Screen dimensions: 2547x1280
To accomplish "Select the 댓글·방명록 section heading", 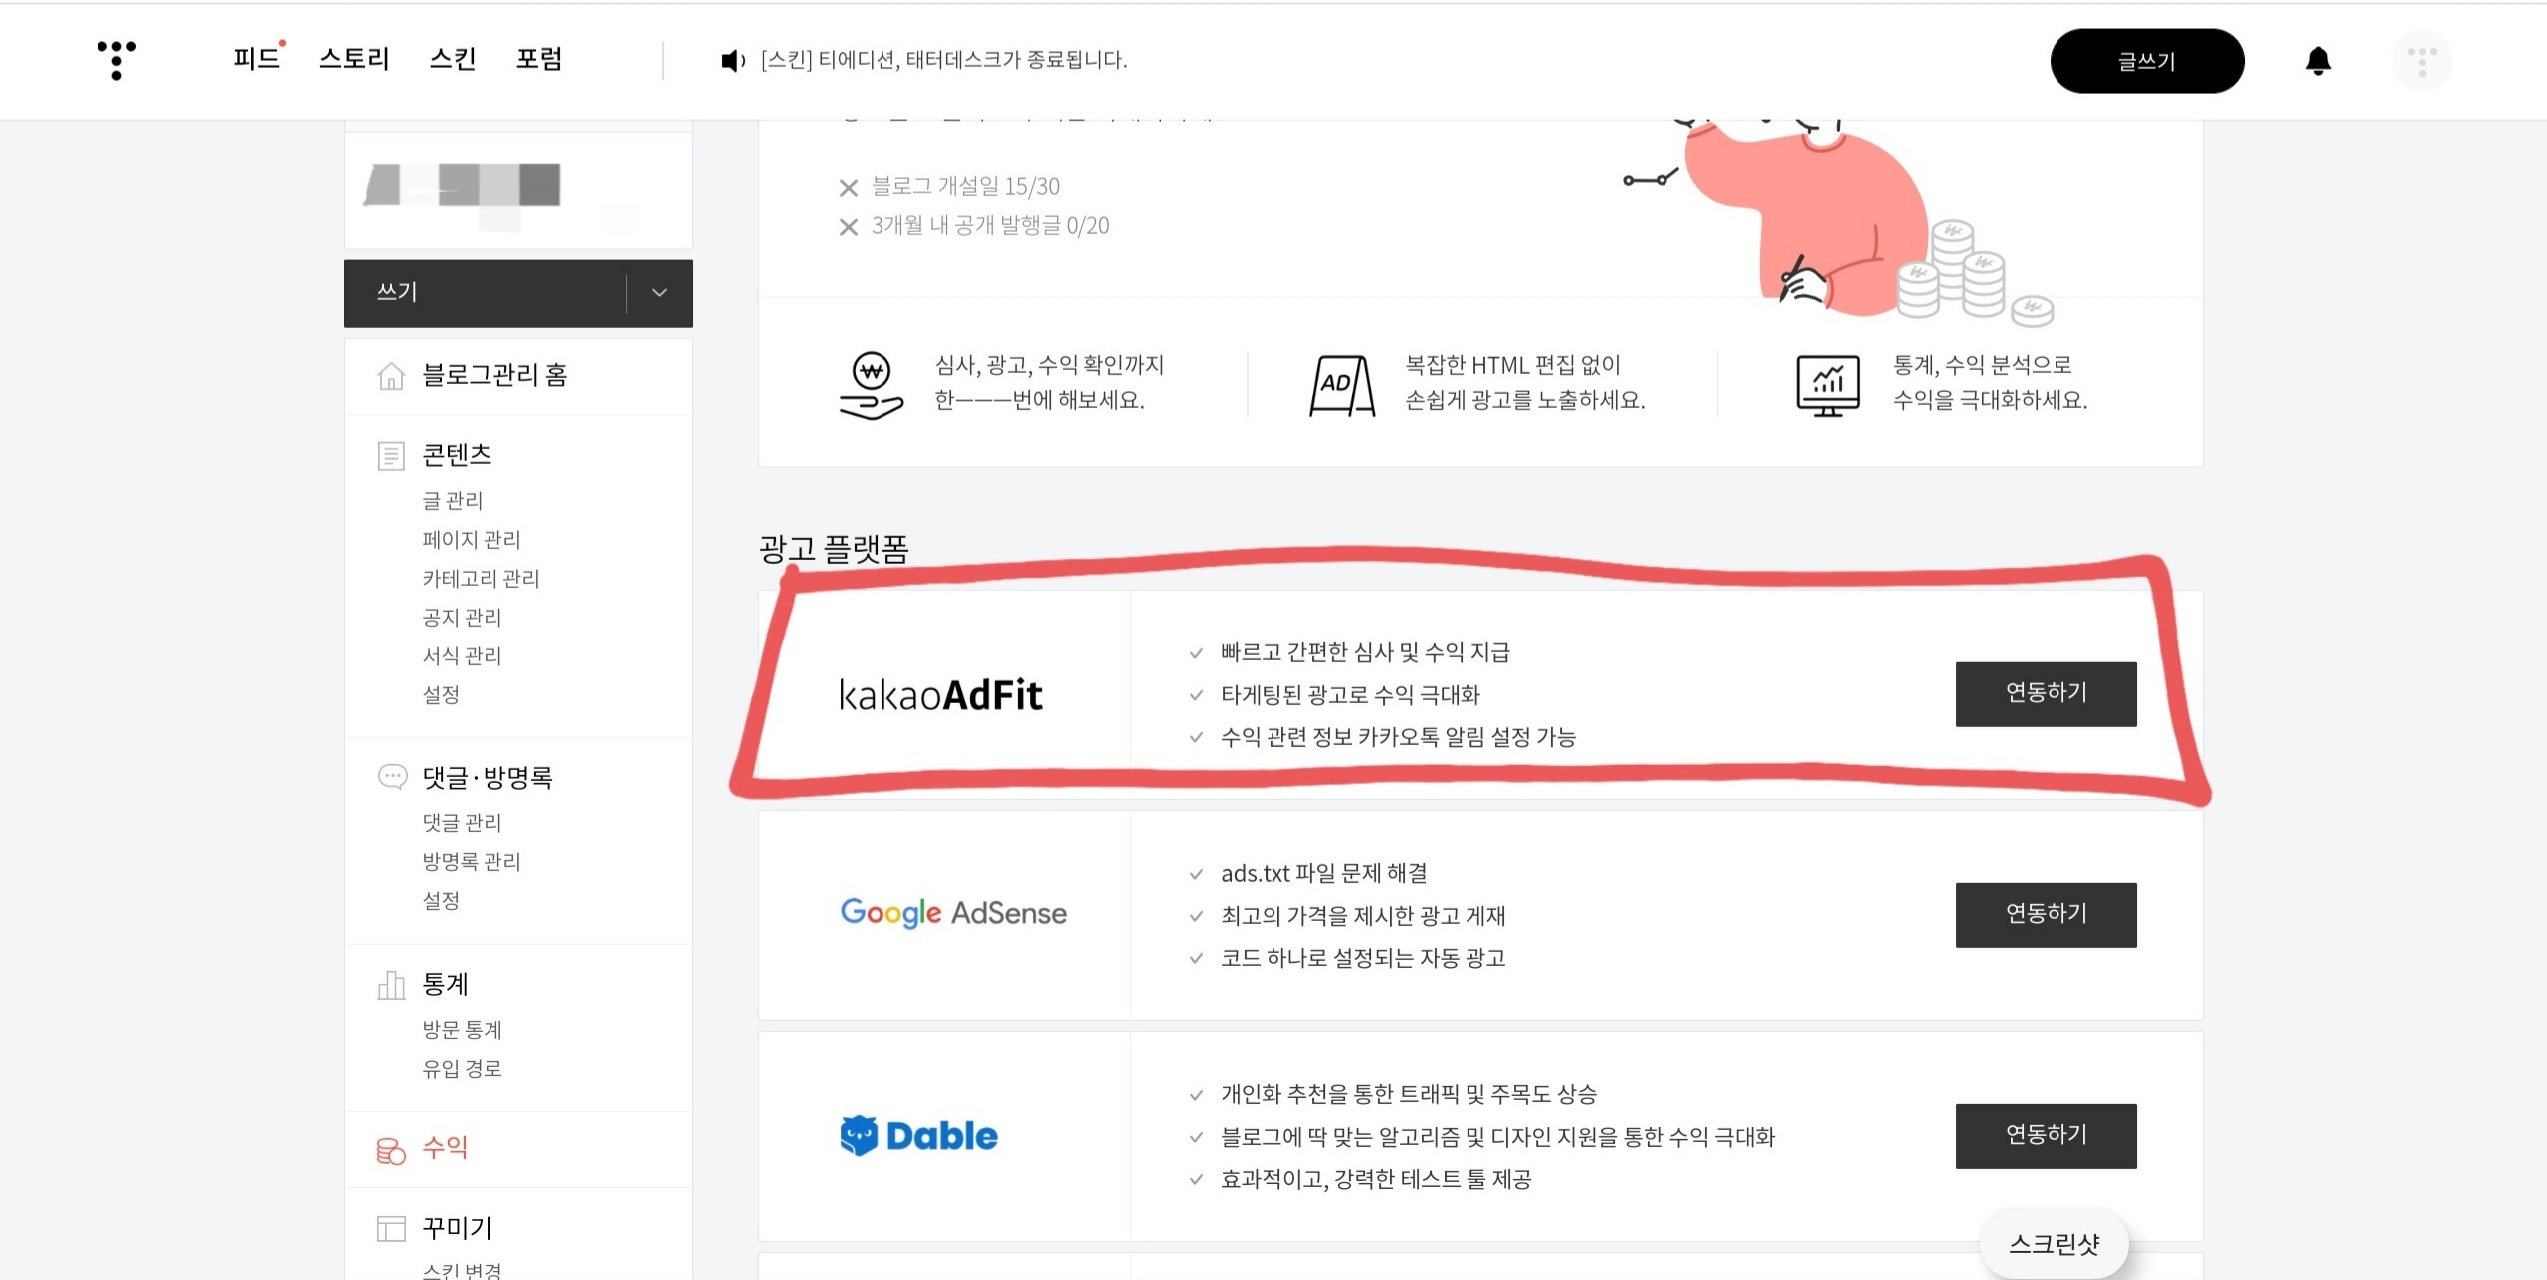I will tap(488, 778).
